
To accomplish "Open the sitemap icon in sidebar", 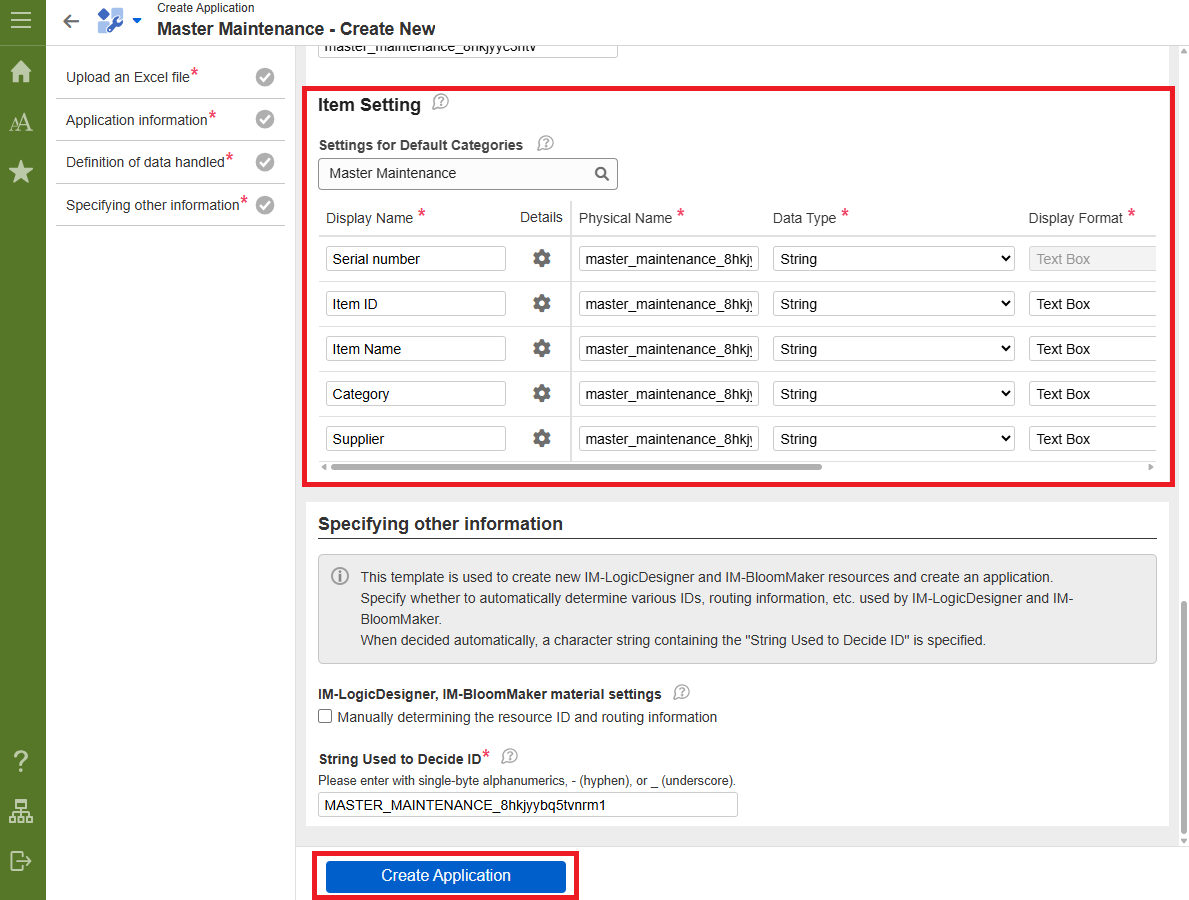I will tap(21, 811).
